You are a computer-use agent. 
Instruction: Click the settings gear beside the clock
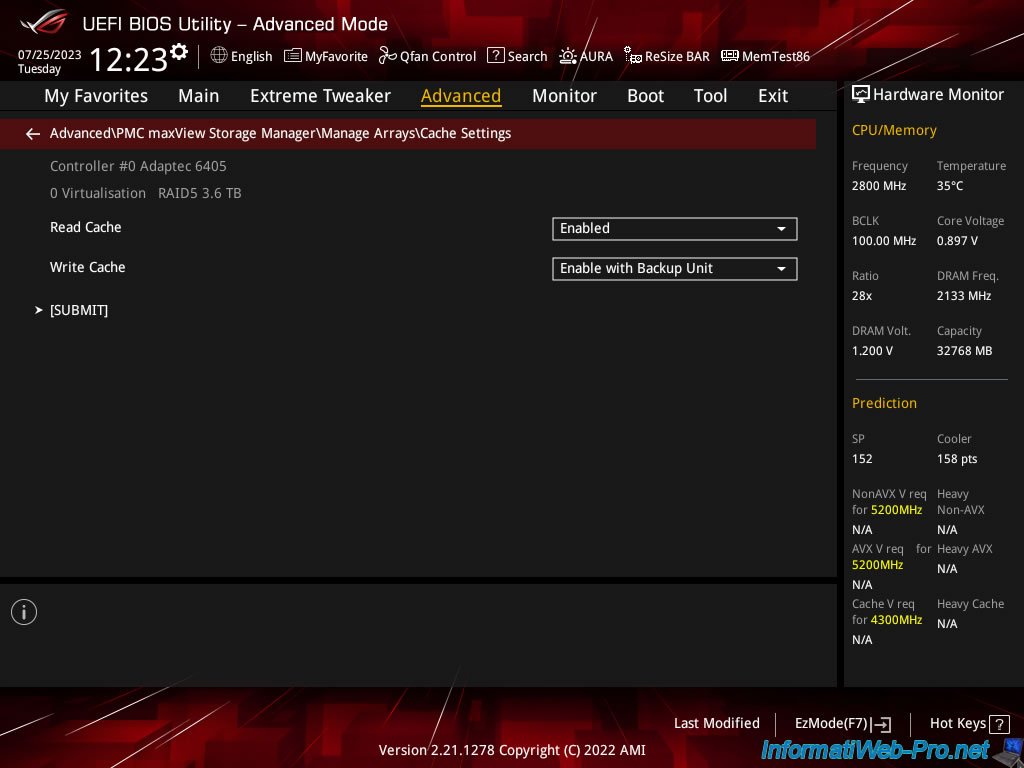(x=179, y=52)
